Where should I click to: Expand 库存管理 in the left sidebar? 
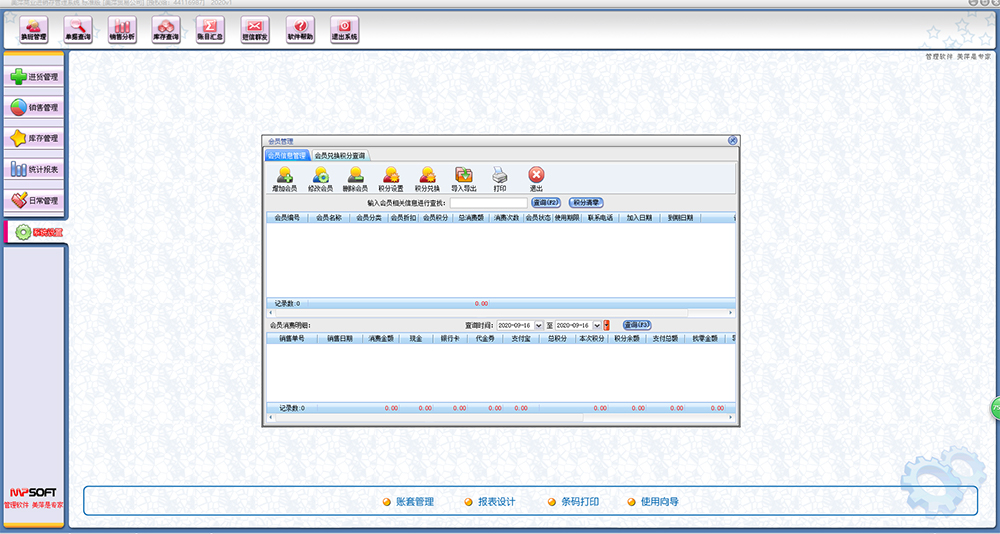pos(35,138)
